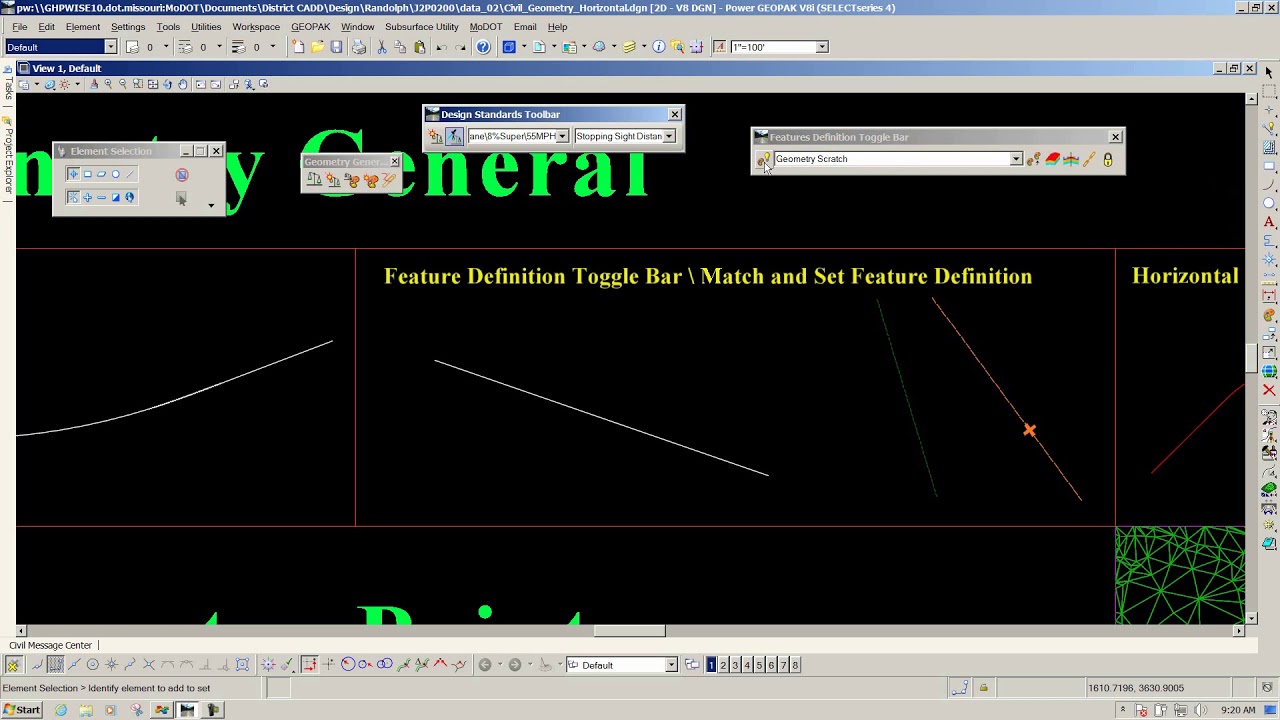Toggle view 2 button

pyautogui.click(x=723, y=665)
